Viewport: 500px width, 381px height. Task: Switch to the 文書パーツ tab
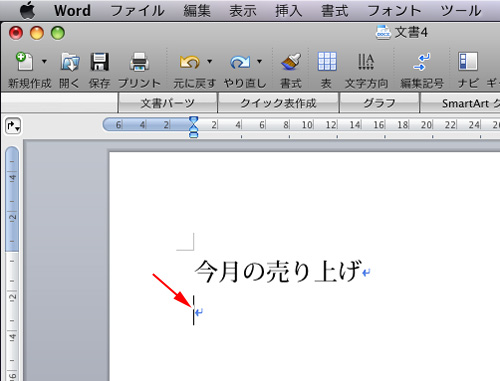click(x=167, y=103)
